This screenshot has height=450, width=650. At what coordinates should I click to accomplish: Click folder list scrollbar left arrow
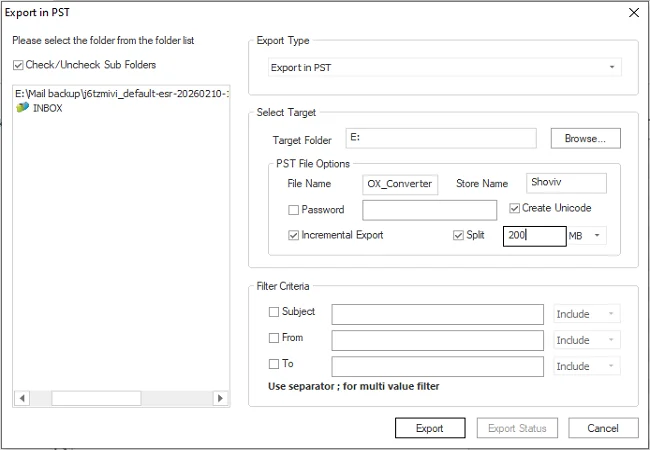(x=22, y=399)
